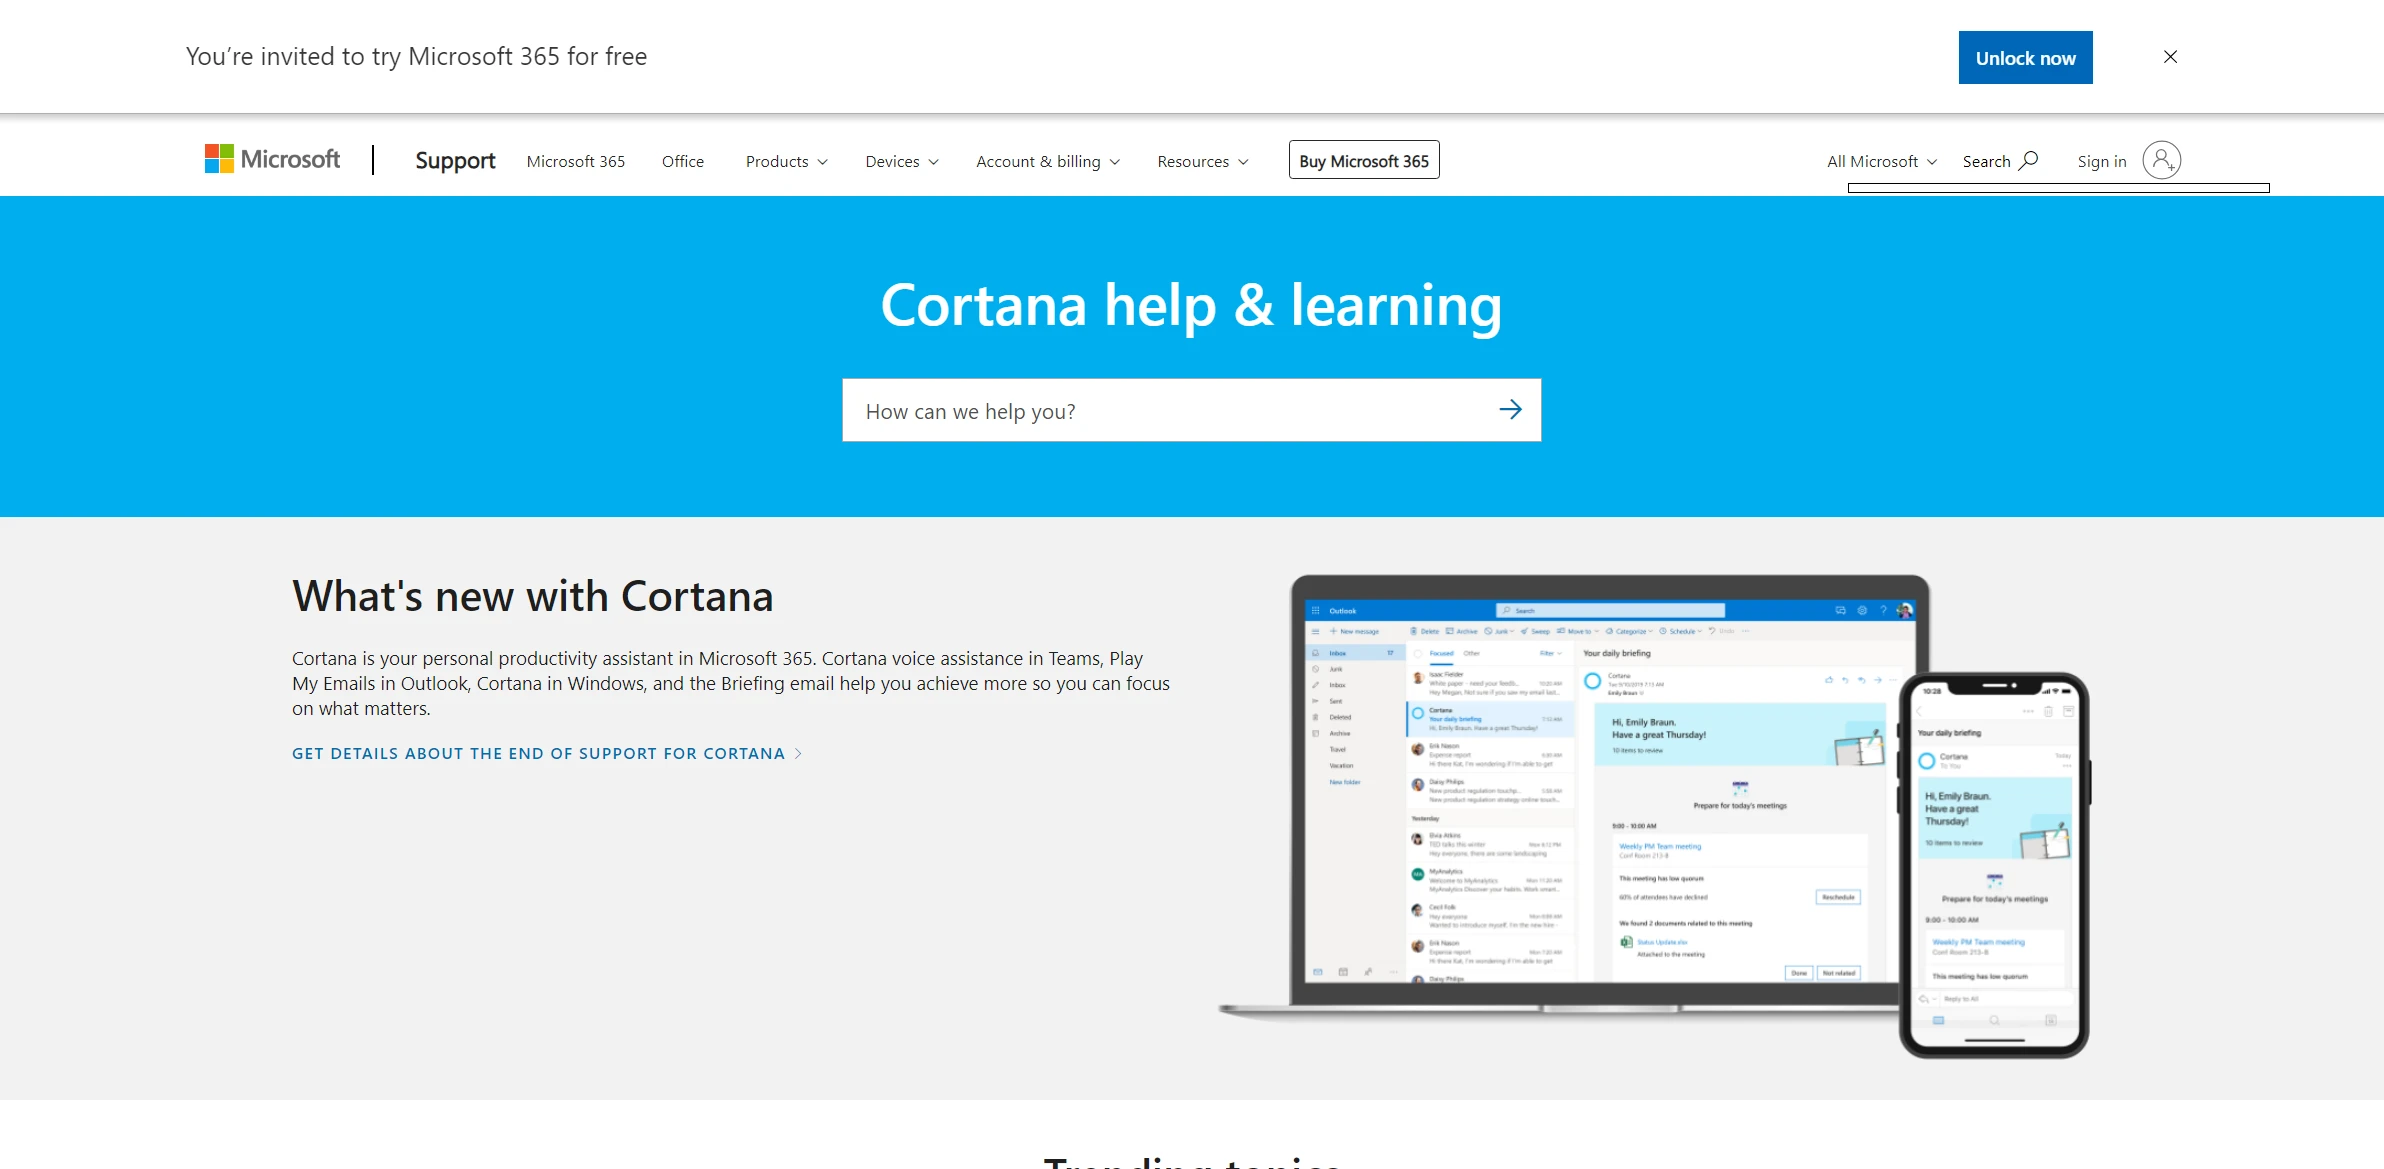The height and width of the screenshot is (1169, 2384).
Task: Click the Unlock now button
Action: point(2025,58)
